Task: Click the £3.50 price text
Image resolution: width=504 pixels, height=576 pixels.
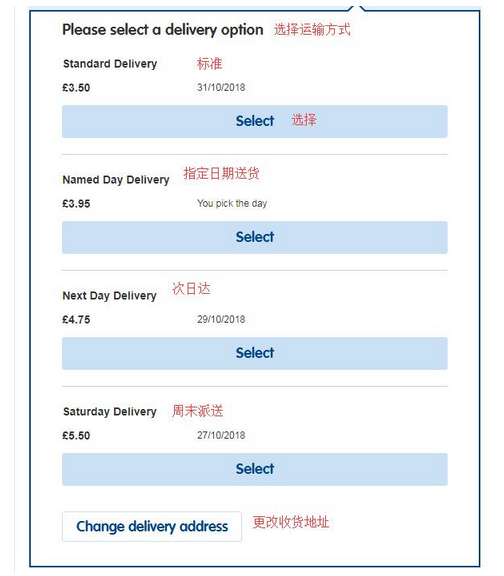Action: [76, 88]
